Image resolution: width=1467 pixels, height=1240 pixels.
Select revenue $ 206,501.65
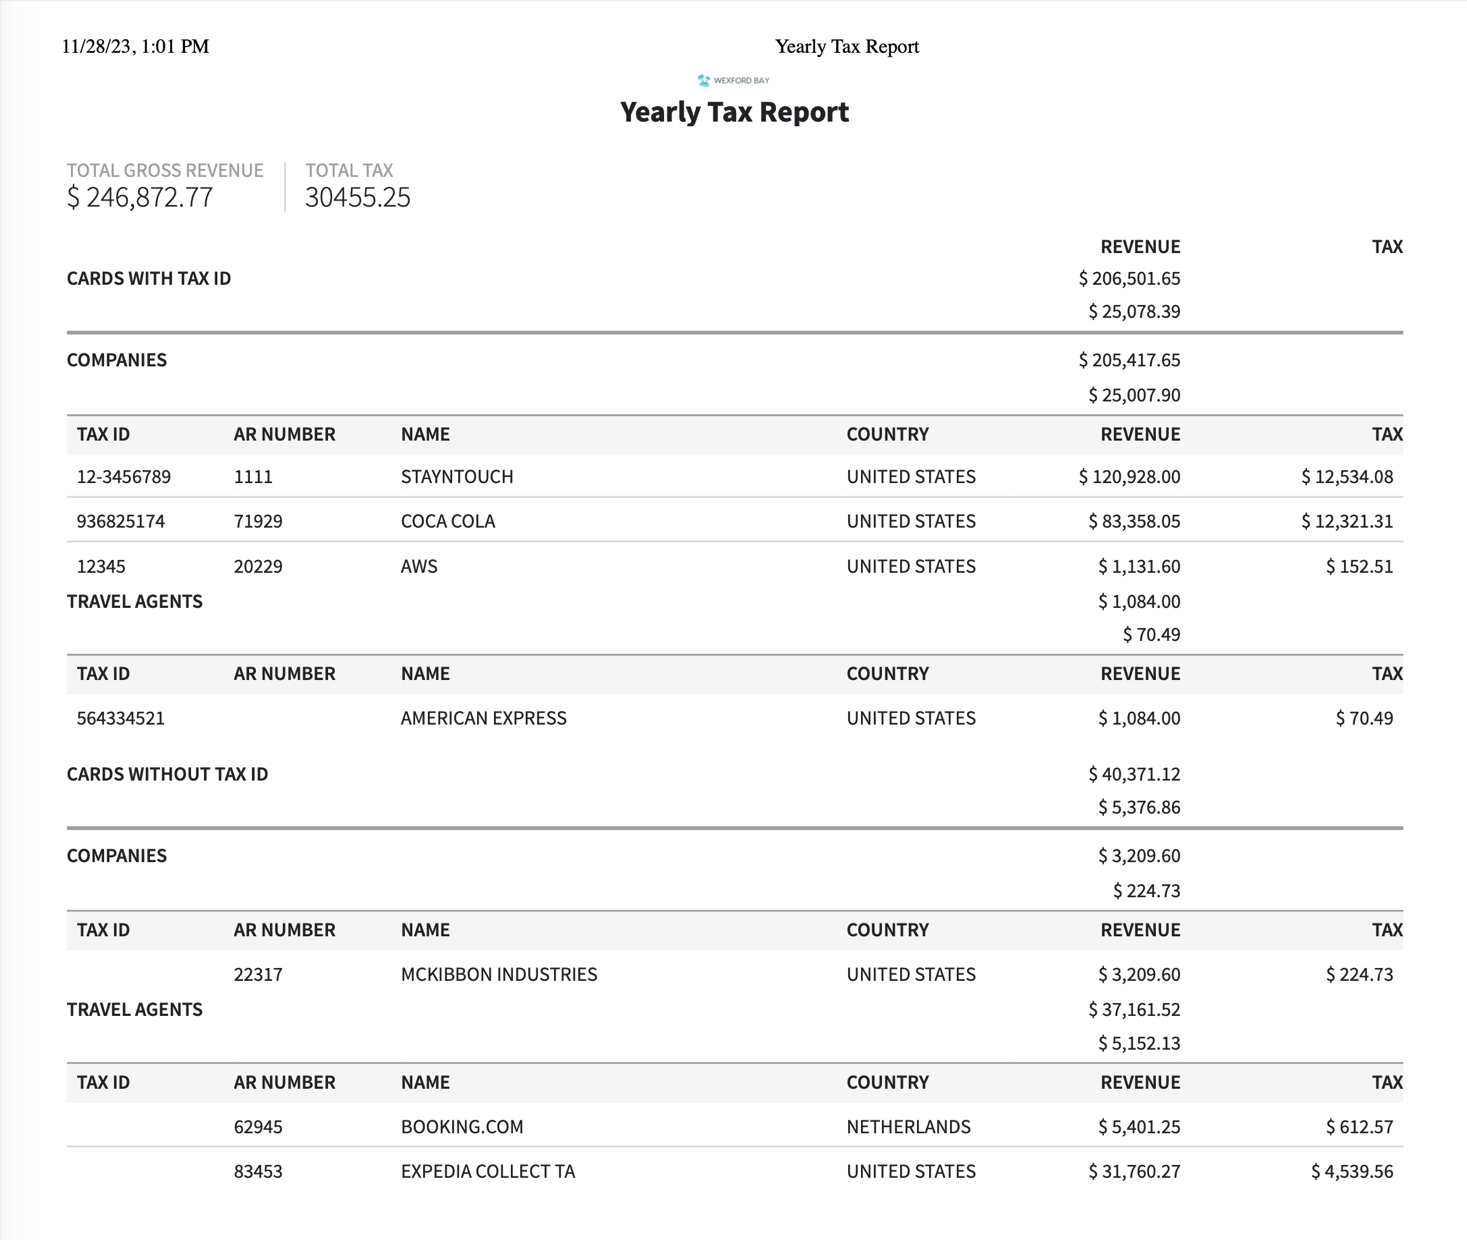(x=1129, y=278)
